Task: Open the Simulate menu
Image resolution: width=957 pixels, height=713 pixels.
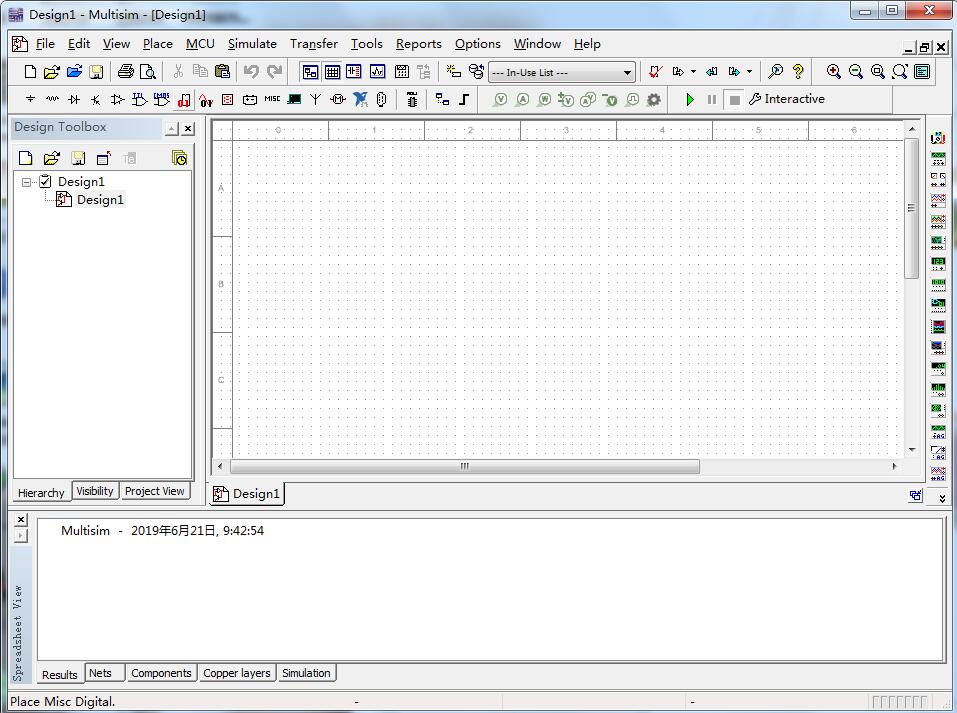Action: pos(252,44)
